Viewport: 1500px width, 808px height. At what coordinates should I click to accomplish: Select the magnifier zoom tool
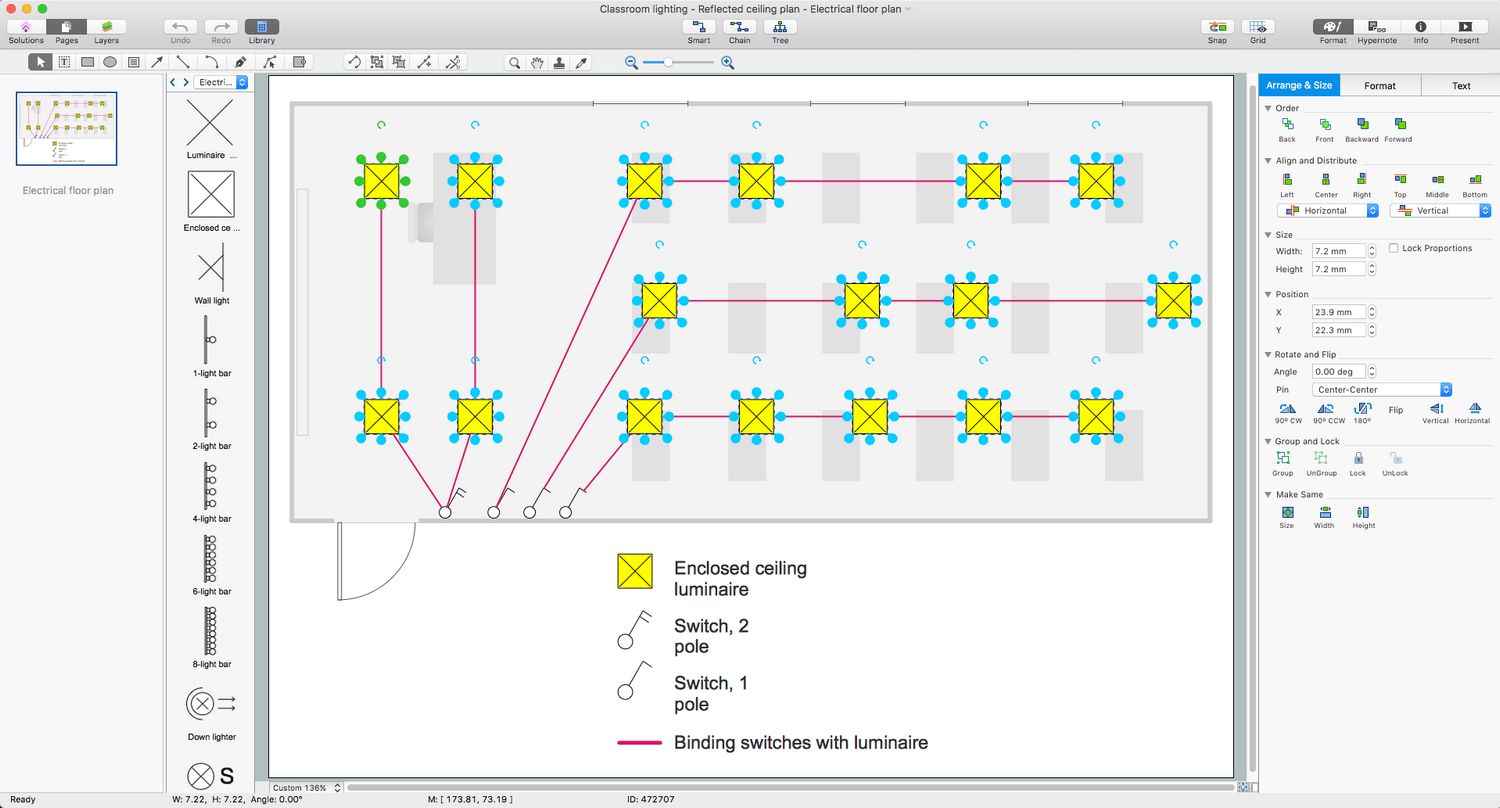[x=514, y=62]
